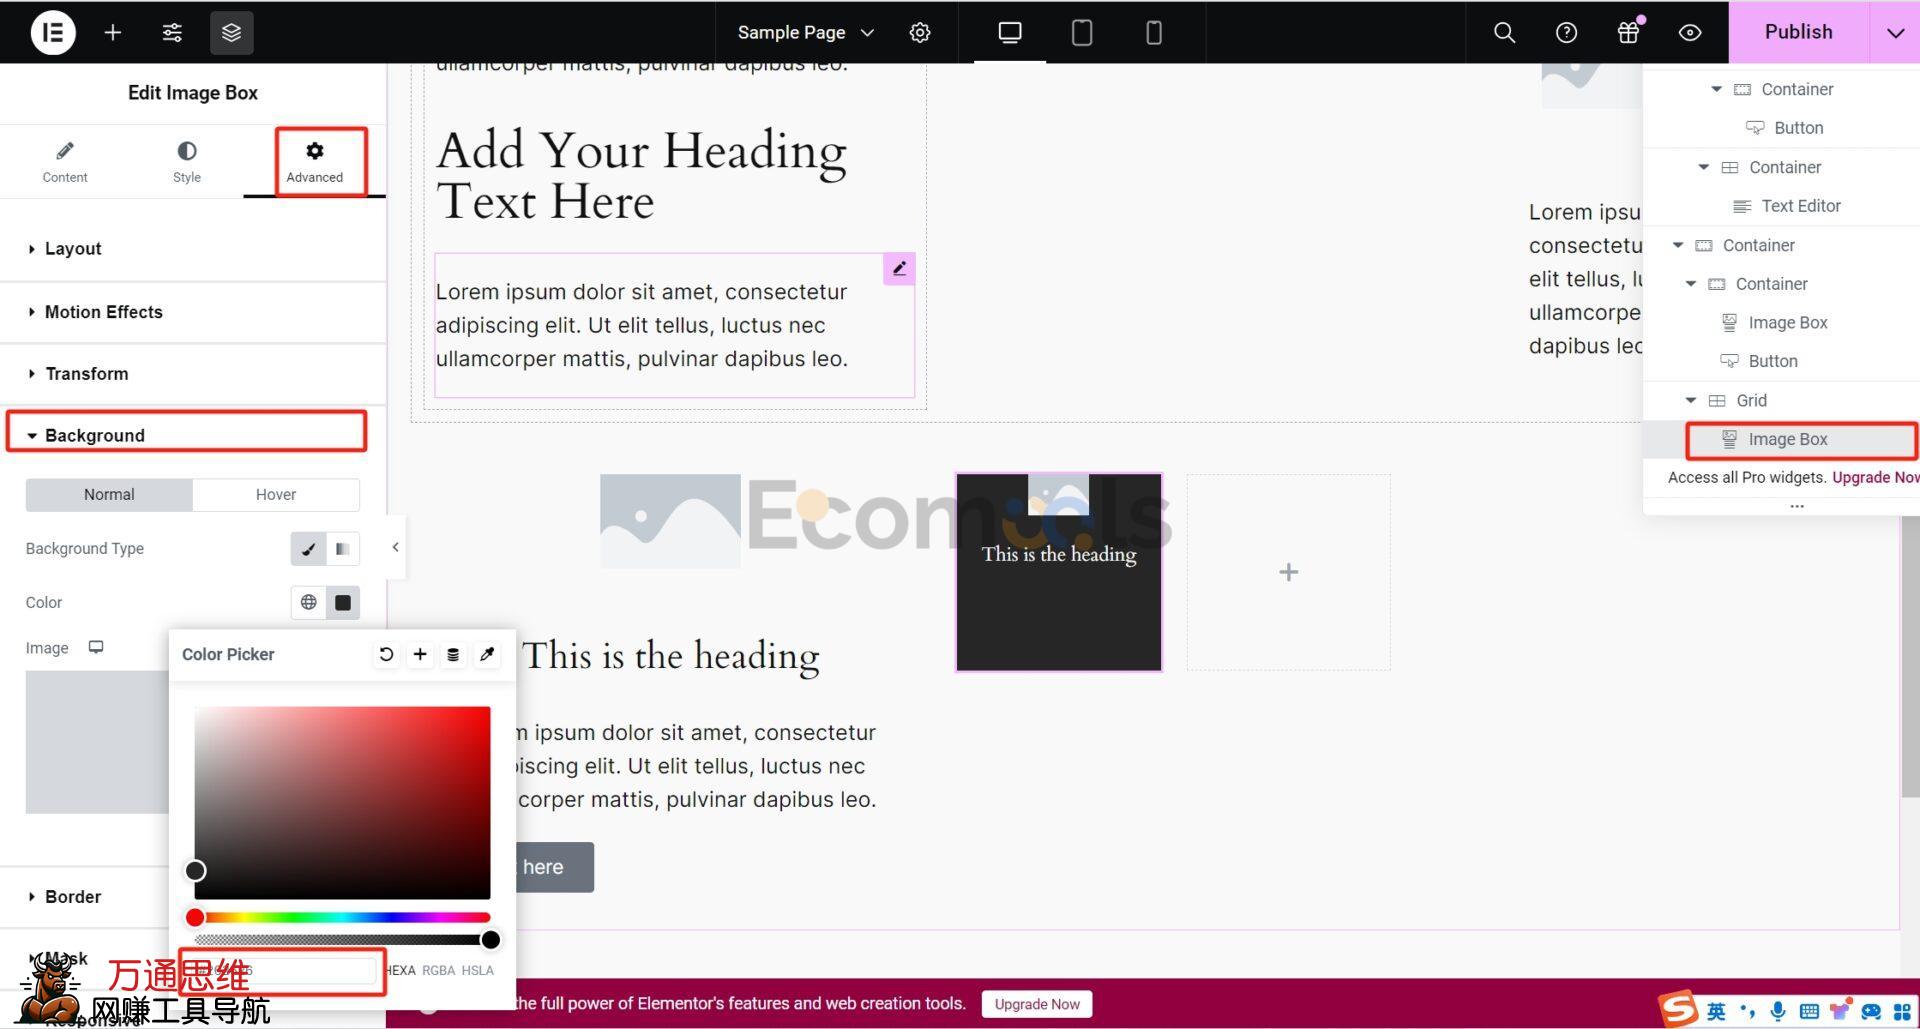Screen dimensions: 1920x1029
Task: Click the hue slider bar
Action: click(342, 917)
